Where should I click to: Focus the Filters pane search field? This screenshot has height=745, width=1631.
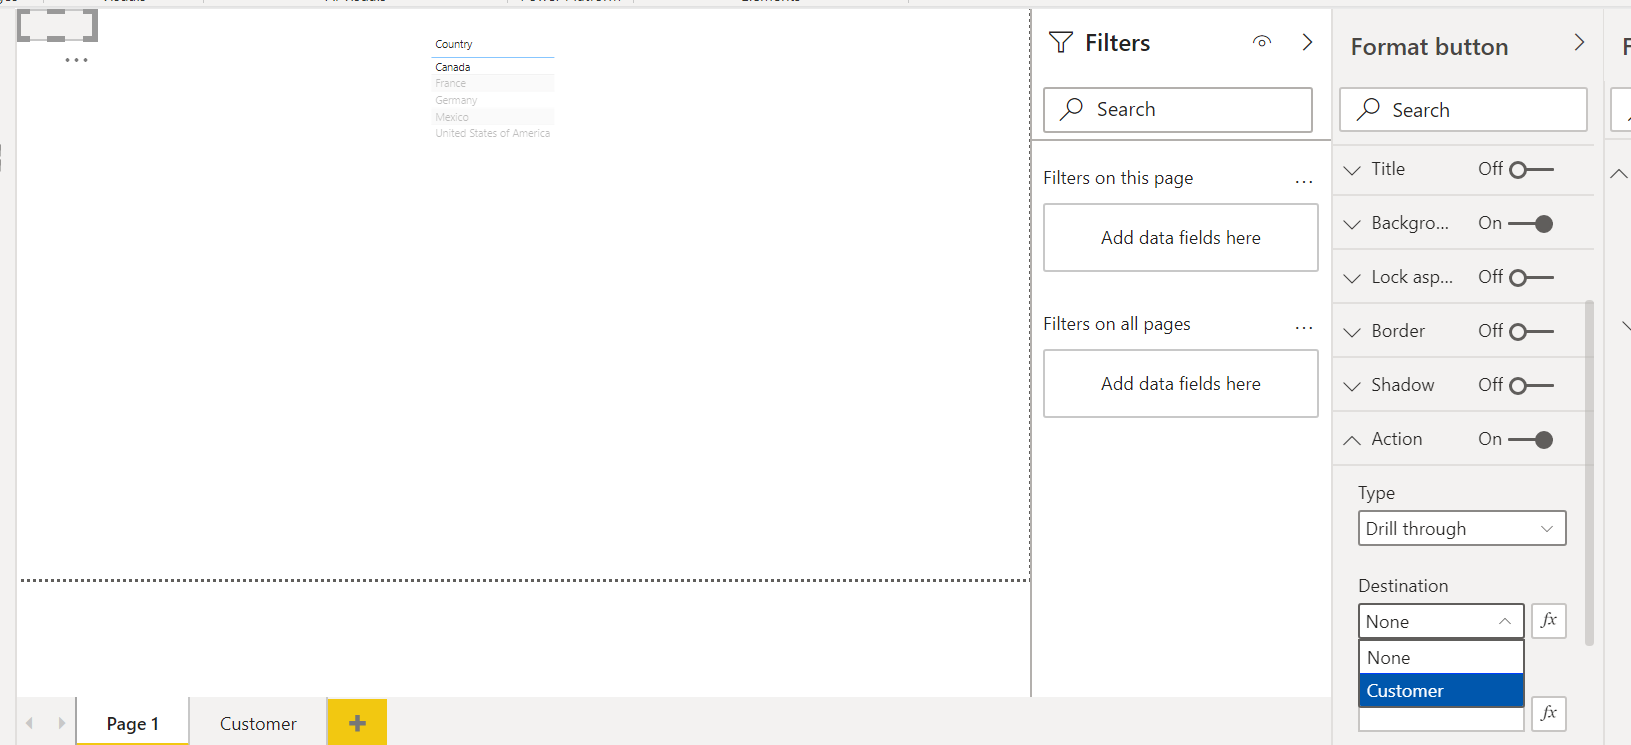[1178, 110]
